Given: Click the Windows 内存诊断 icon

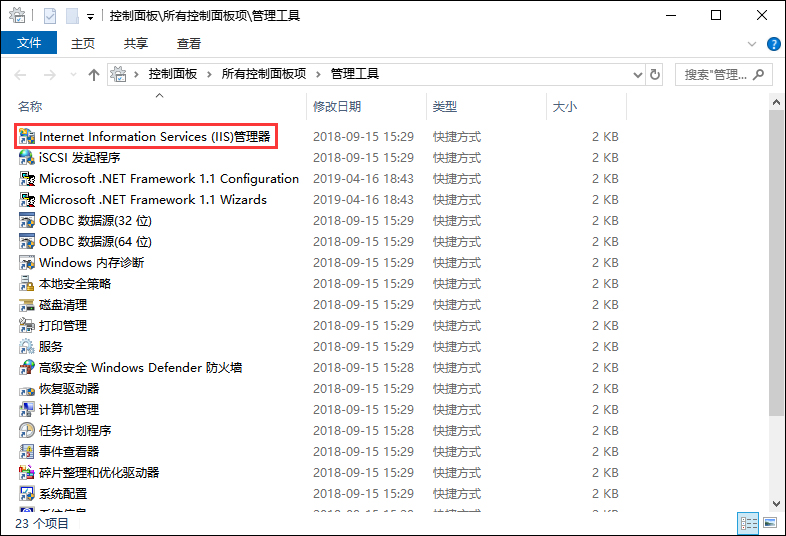Looking at the screenshot, I should pos(27,263).
